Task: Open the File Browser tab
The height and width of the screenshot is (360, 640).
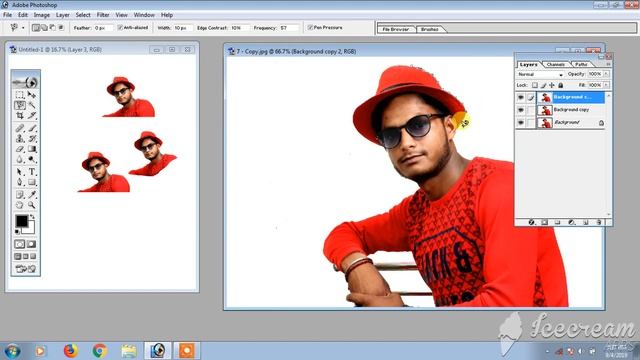Action: (396, 29)
